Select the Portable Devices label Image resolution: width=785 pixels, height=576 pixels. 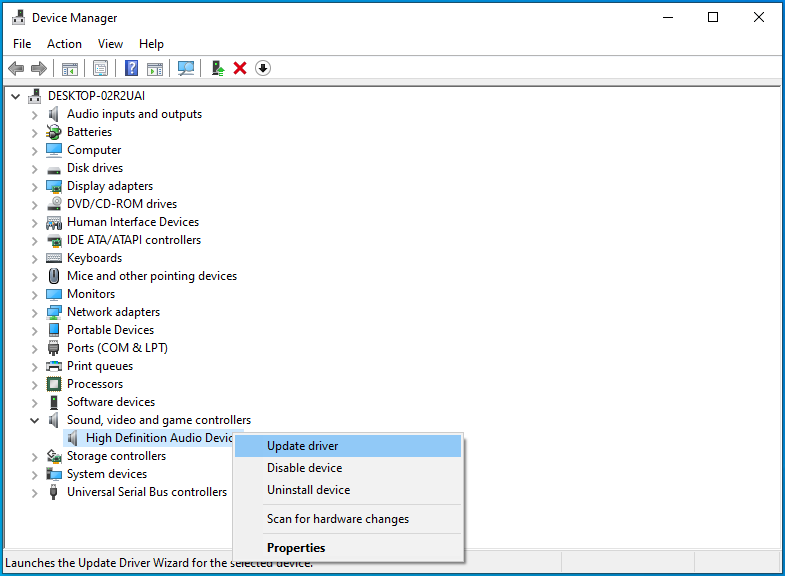[111, 330]
